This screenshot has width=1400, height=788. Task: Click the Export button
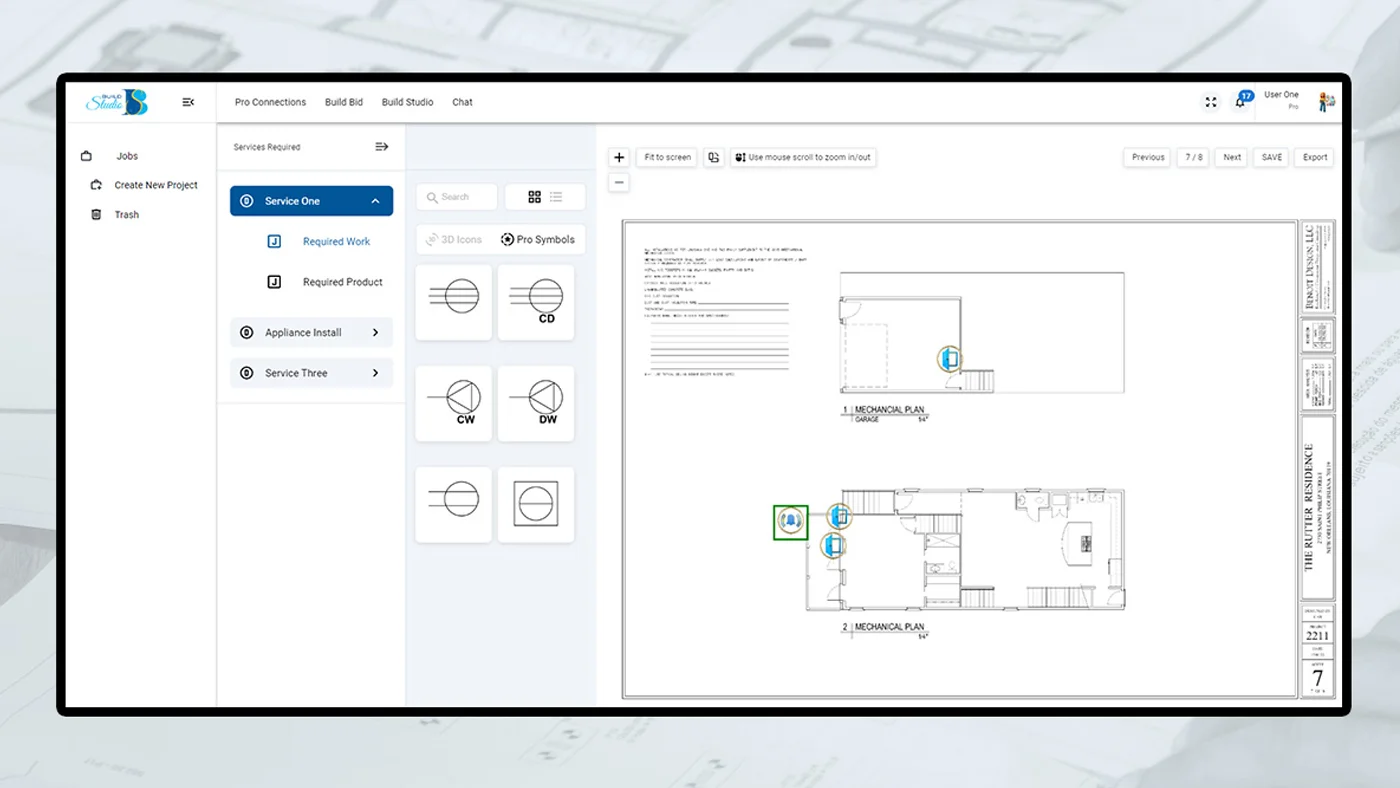click(1315, 157)
